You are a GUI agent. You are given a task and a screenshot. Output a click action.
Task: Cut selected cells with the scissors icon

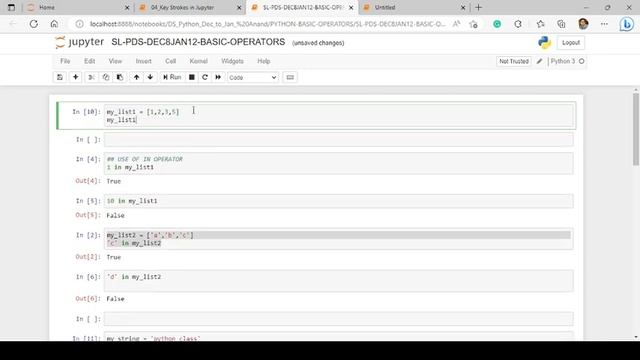(91, 77)
